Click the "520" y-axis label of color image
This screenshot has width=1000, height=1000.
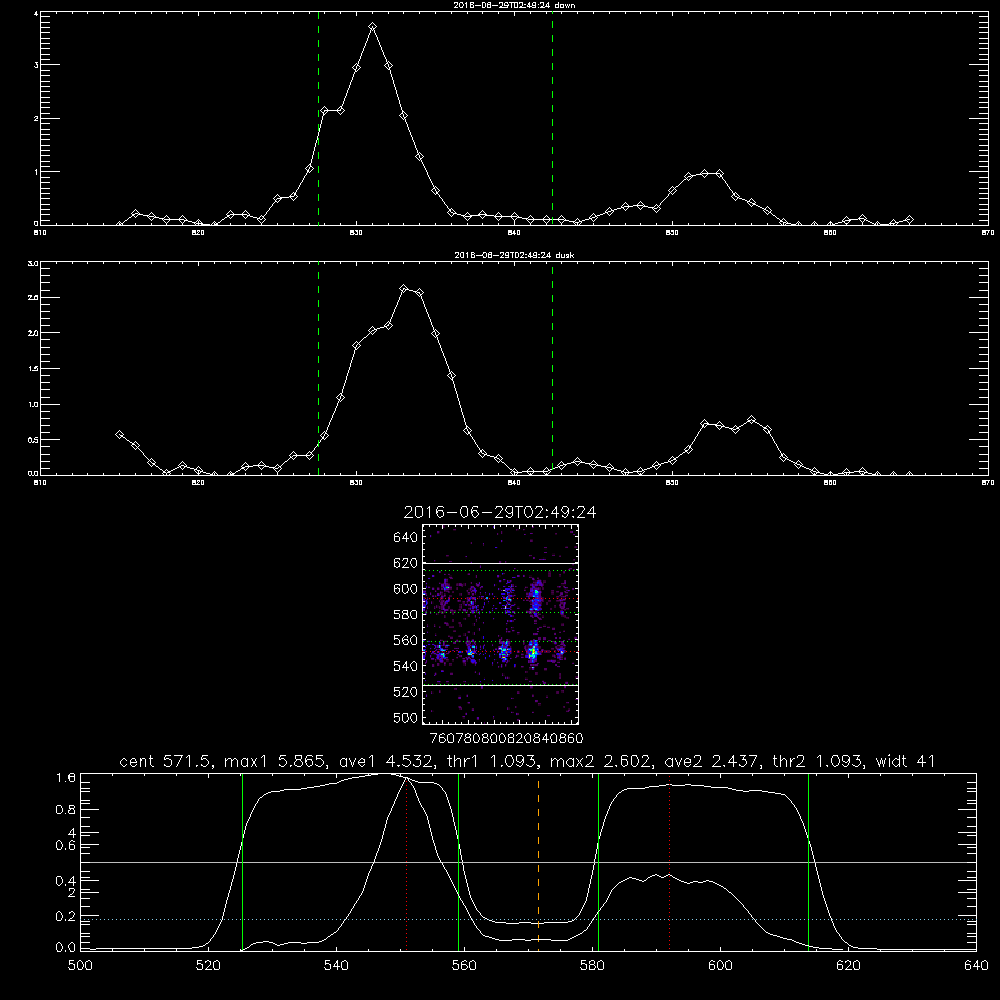coord(405,692)
